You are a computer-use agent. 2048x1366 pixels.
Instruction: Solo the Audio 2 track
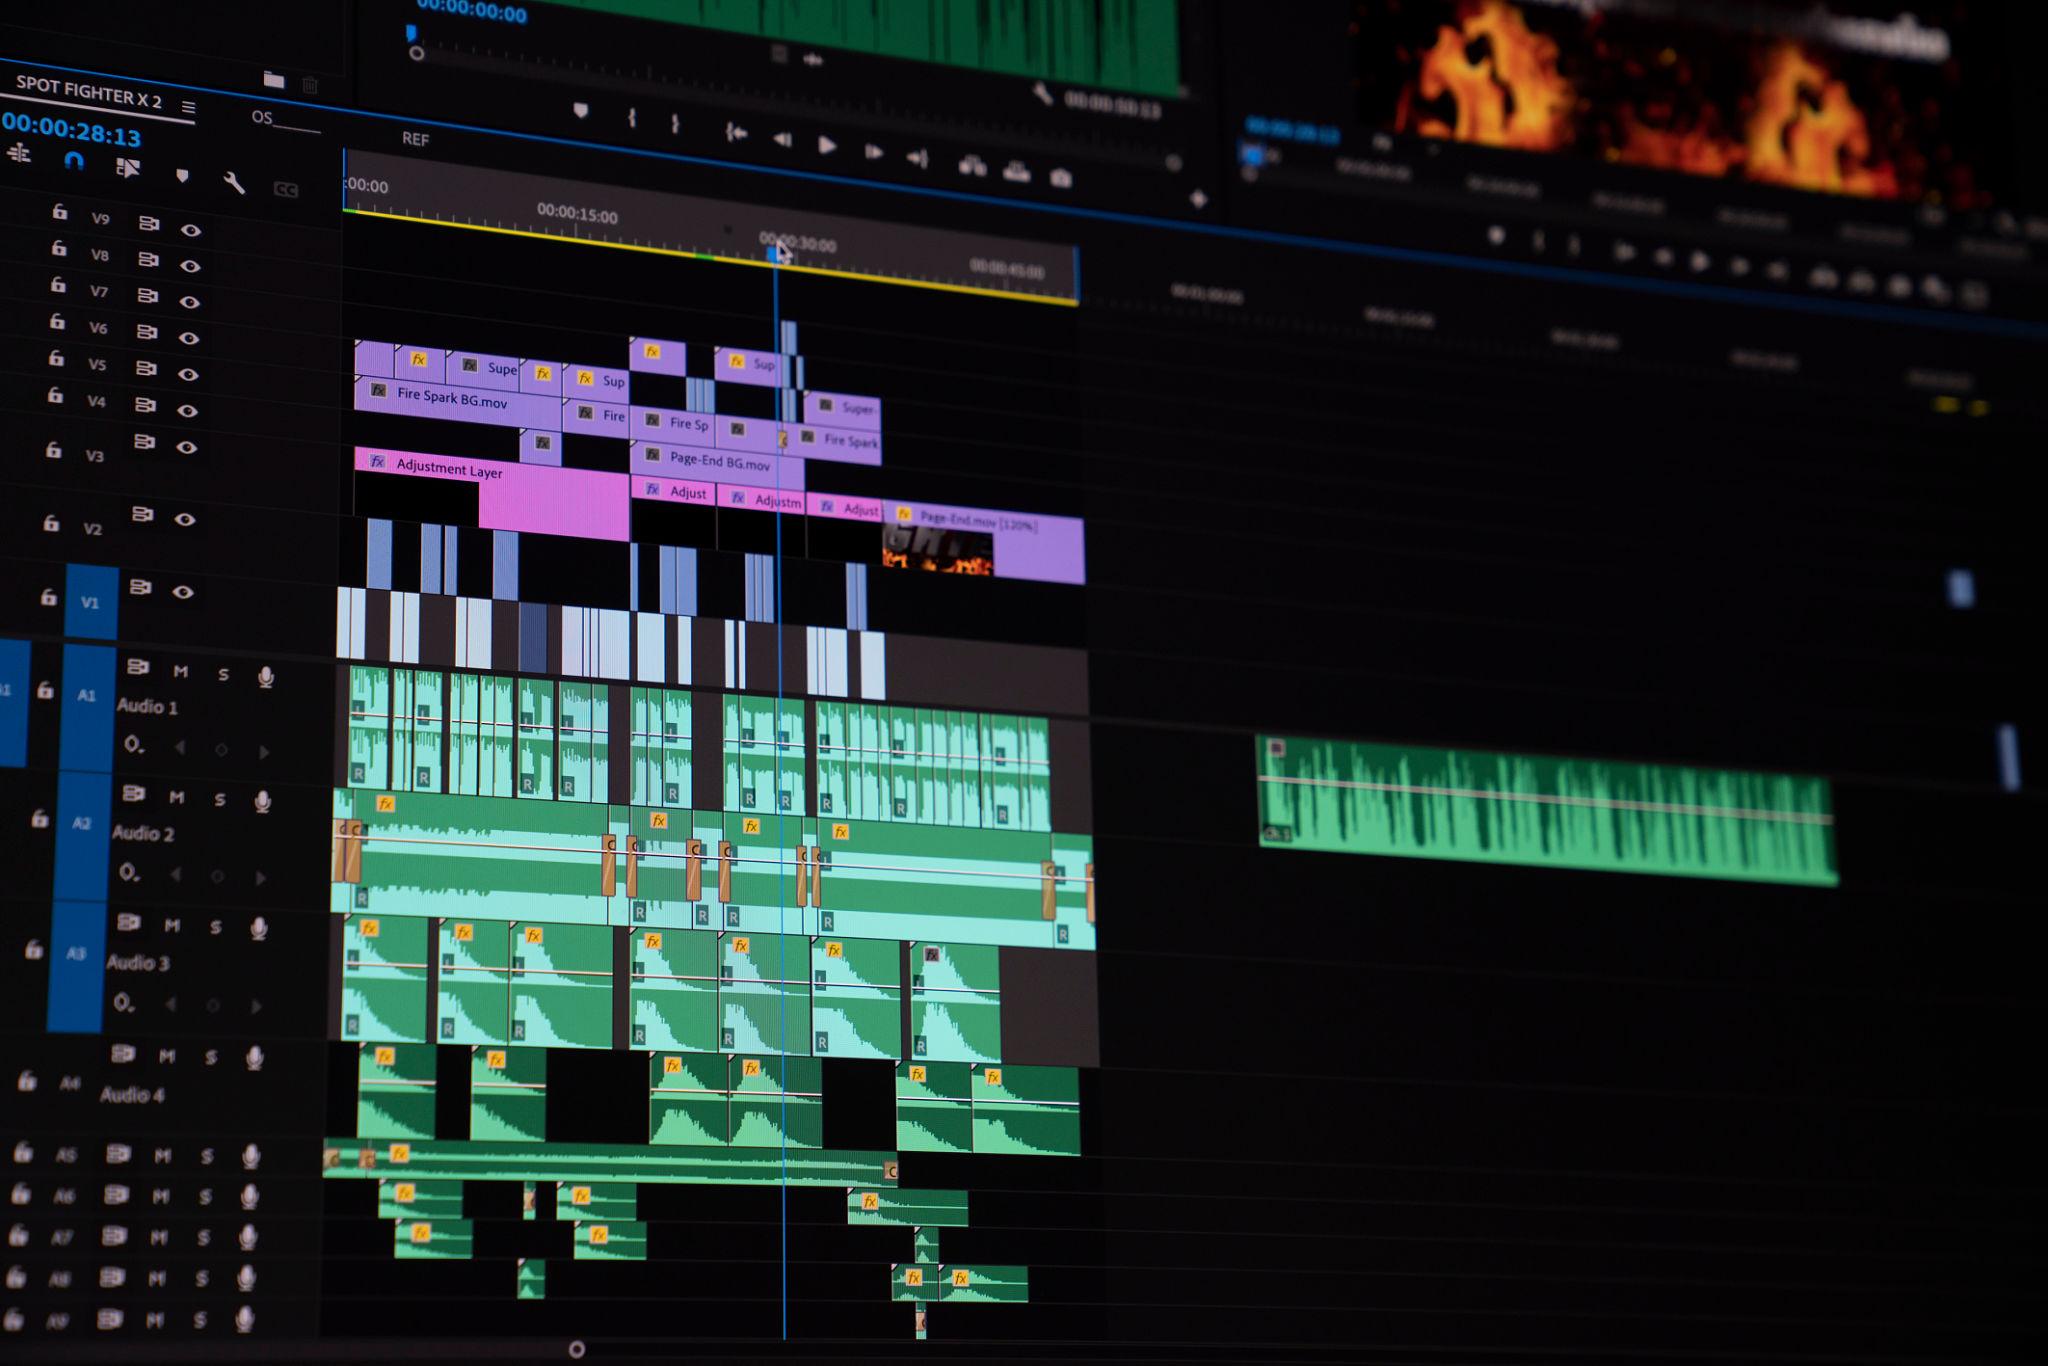click(219, 799)
